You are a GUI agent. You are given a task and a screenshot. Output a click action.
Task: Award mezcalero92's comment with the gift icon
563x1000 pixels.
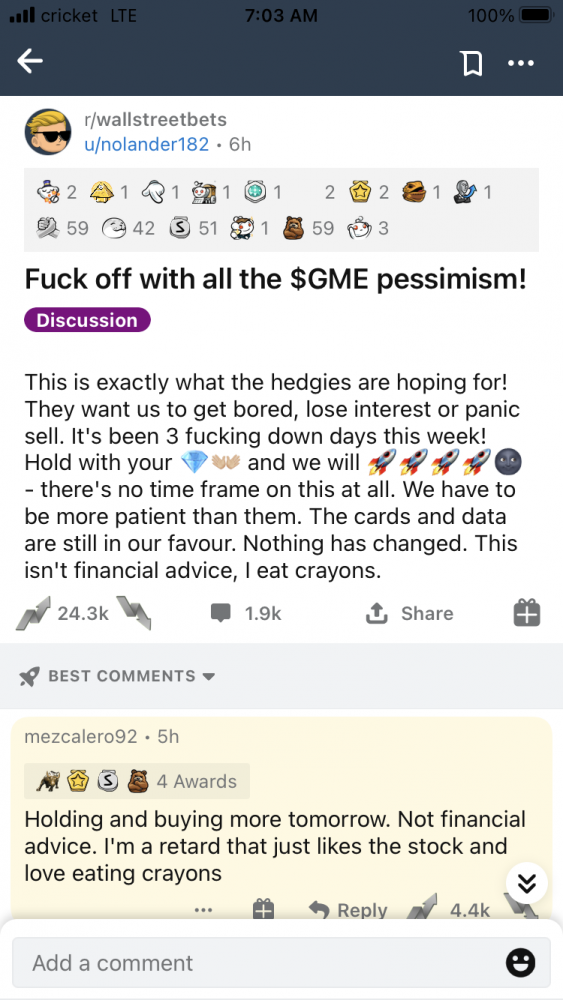pyautogui.click(x=263, y=909)
